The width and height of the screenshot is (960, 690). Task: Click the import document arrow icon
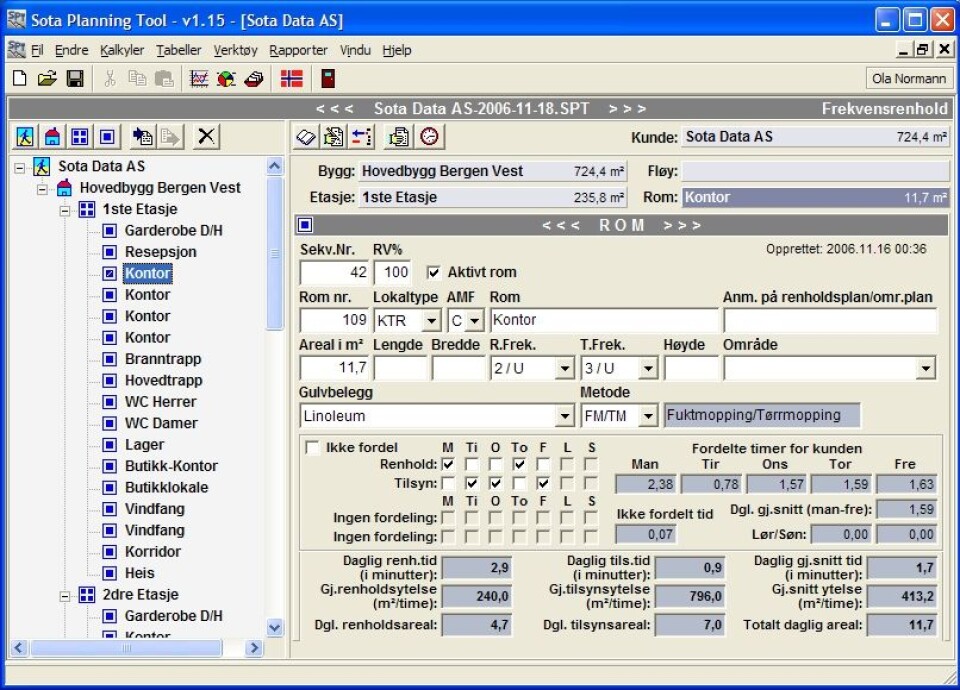[x=143, y=136]
